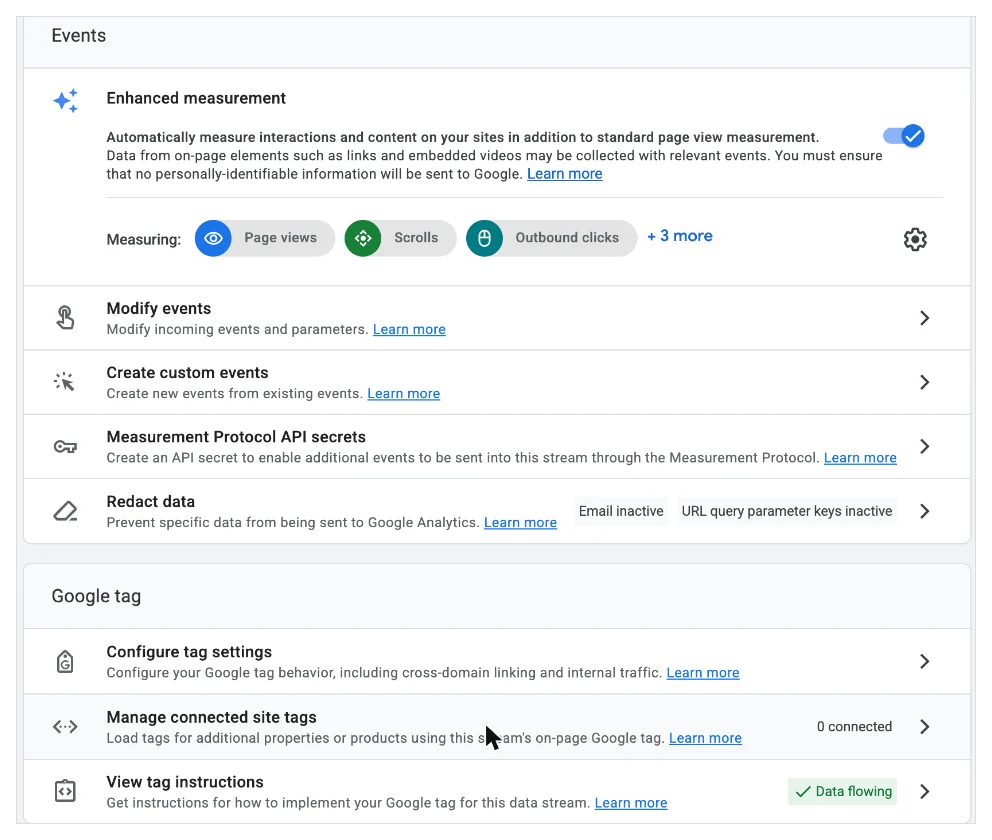Image resolution: width=992 pixels, height=840 pixels.
Task: Click the 0 connected status text
Action: [854, 727]
